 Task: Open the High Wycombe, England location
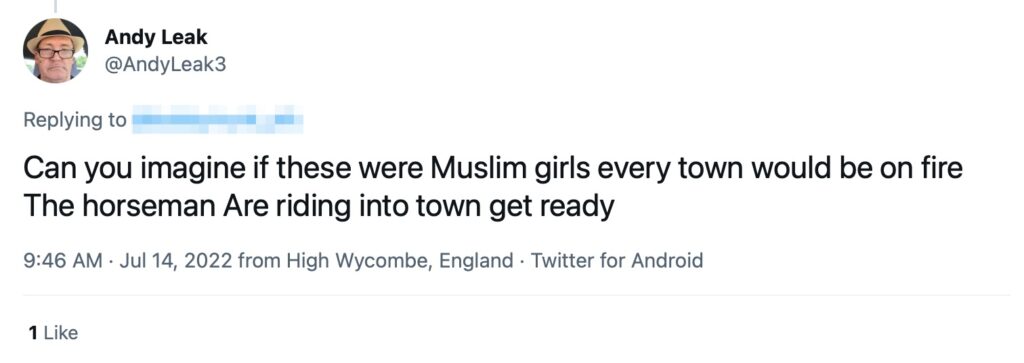(400, 261)
